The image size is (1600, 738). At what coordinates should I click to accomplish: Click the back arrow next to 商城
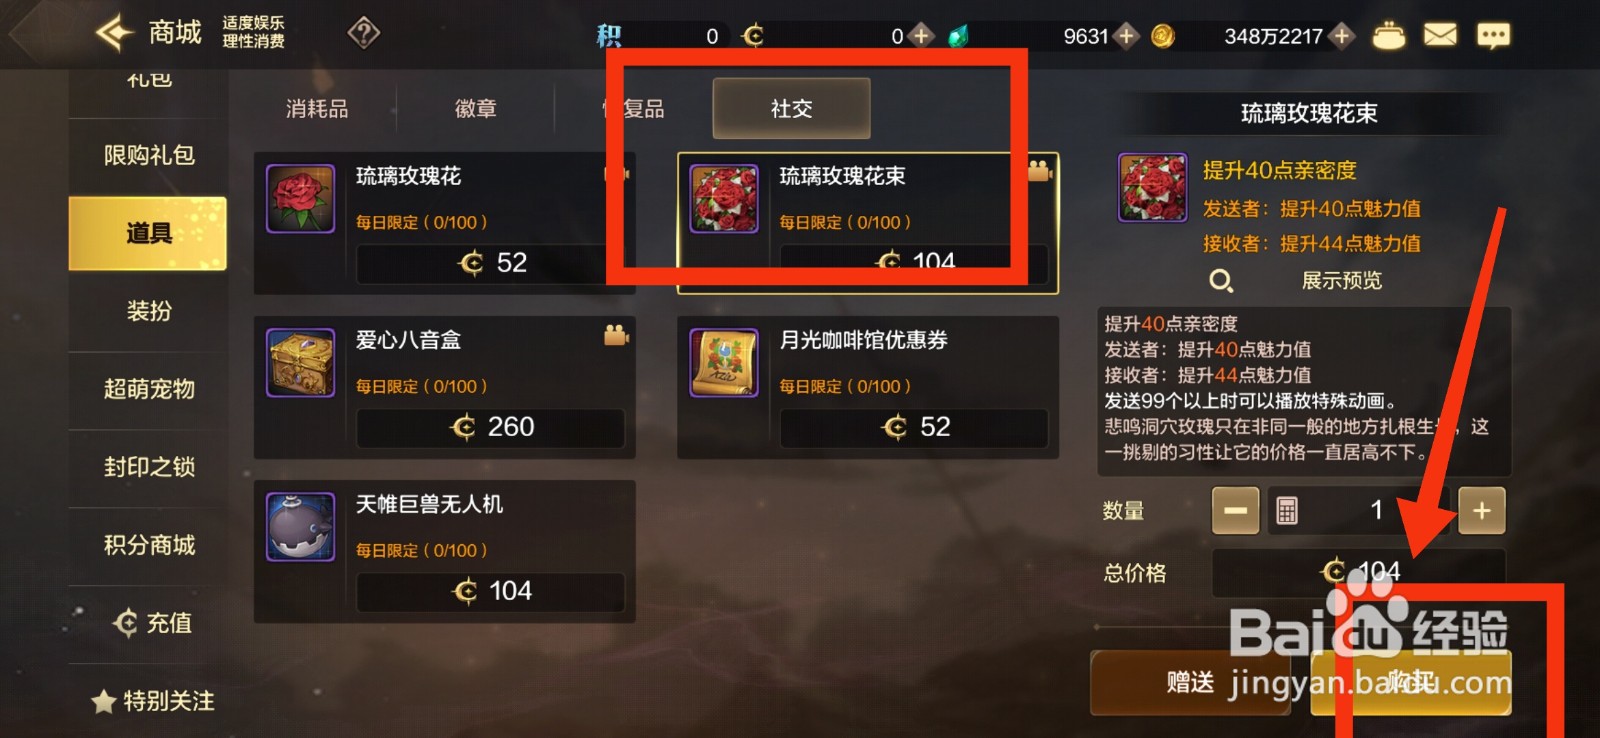coord(114,33)
